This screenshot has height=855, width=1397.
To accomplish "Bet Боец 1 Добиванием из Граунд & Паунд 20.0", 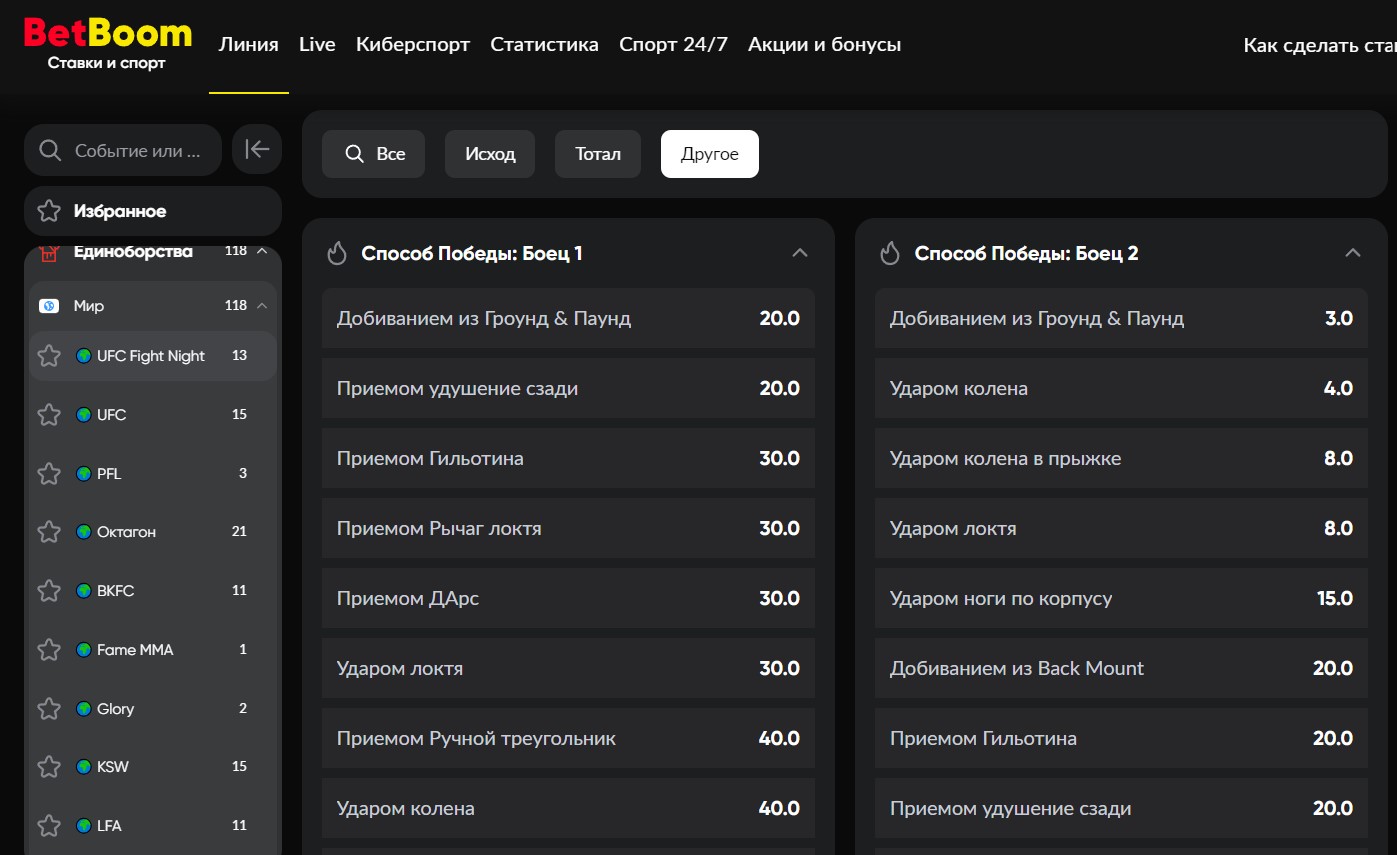I will tap(568, 318).
